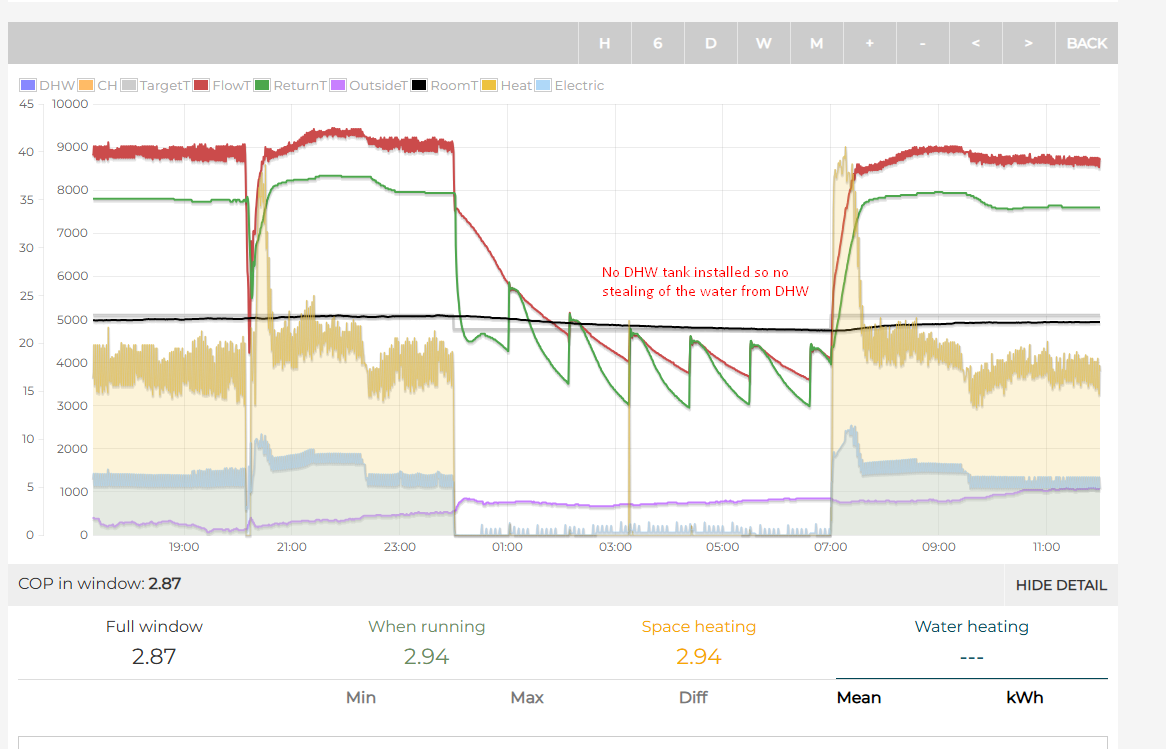Zoom in with the + button
1166x749 pixels.
(x=869, y=43)
